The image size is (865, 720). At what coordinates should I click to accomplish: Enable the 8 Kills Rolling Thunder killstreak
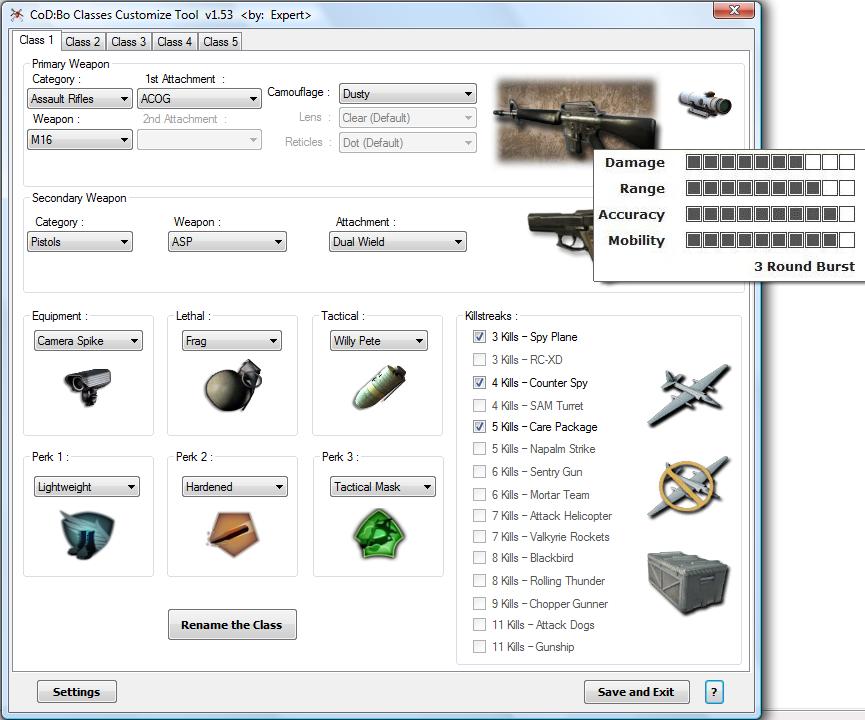click(479, 581)
